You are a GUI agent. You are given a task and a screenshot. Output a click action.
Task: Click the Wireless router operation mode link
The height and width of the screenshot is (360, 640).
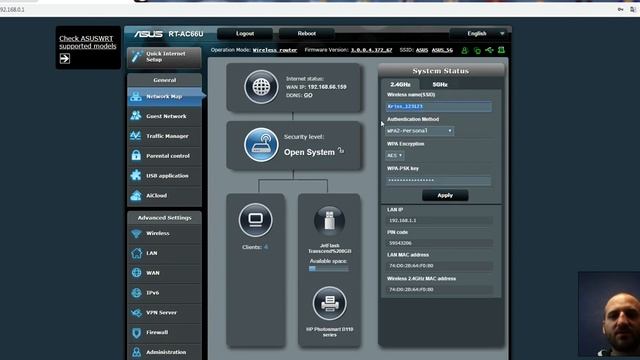click(x=275, y=50)
